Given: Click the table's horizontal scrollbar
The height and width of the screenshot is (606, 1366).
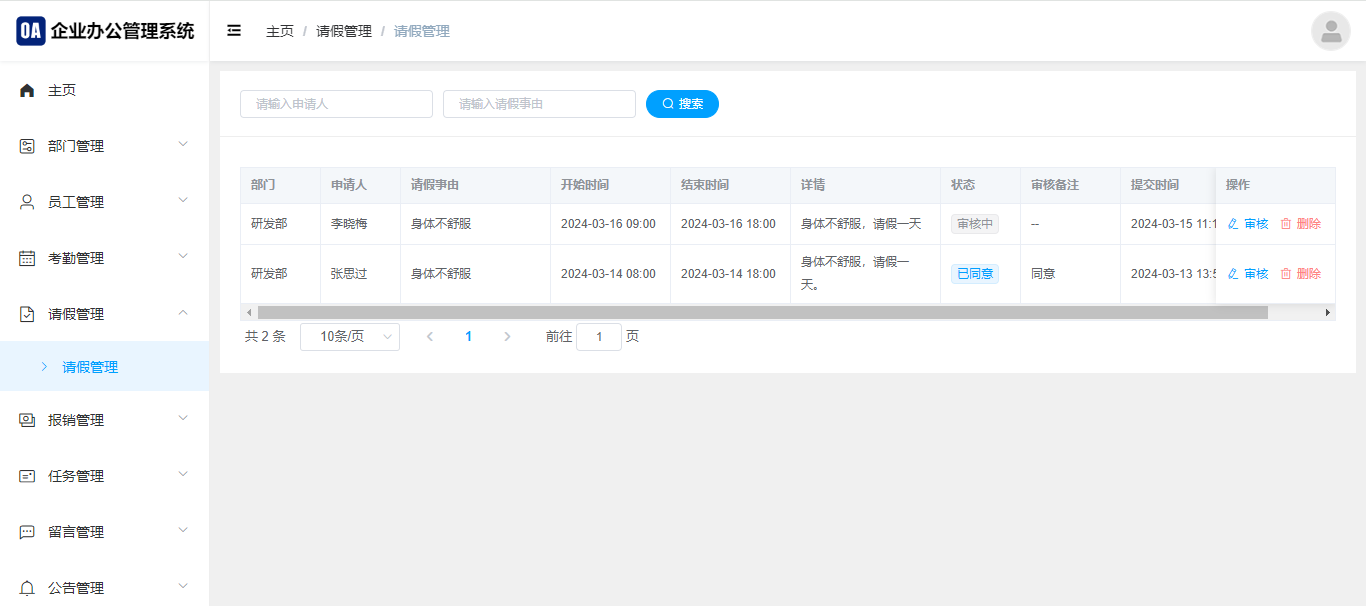Looking at the screenshot, I should [762, 313].
